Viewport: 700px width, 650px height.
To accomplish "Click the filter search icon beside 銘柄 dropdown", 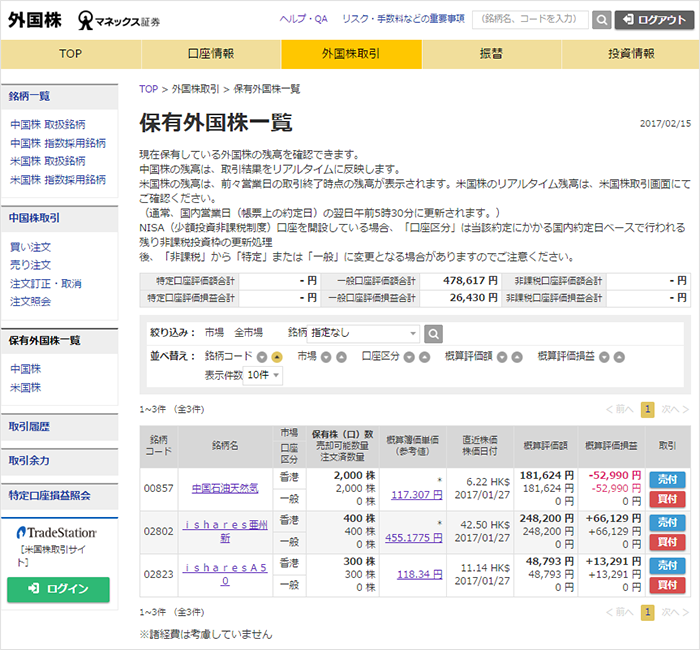I will [433, 333].
